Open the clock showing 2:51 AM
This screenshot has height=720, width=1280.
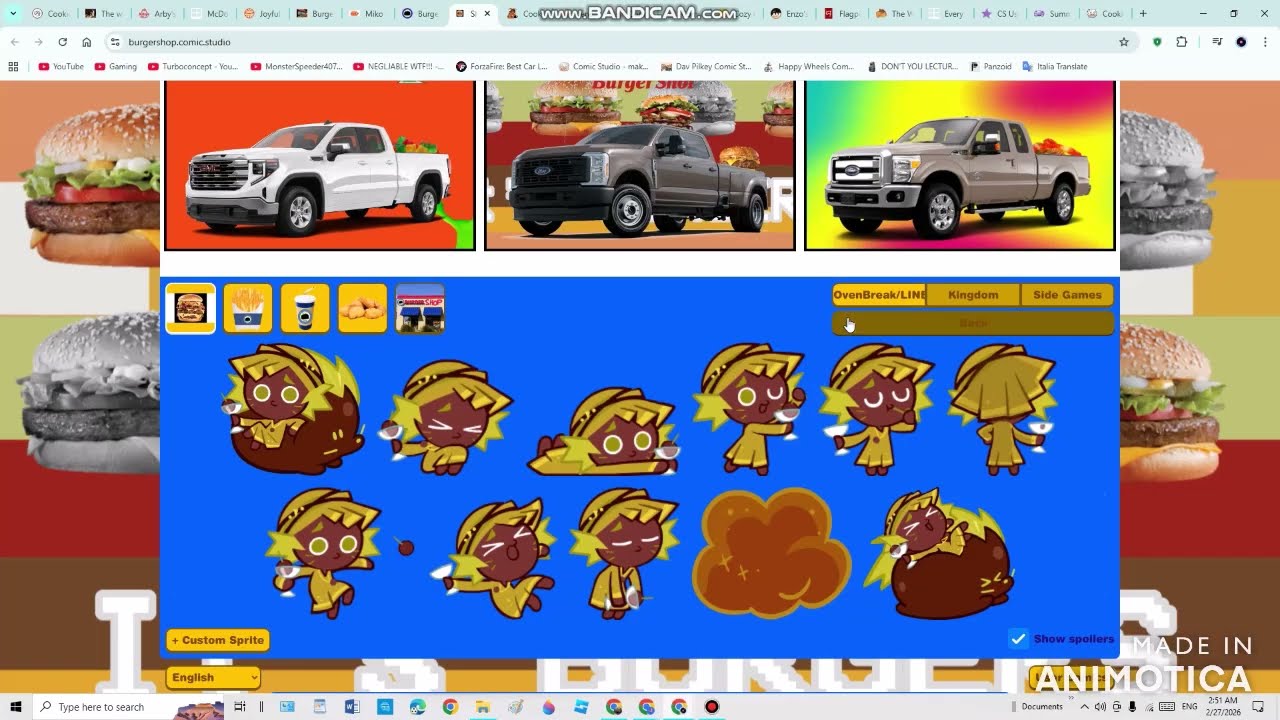pos(1223,707)
